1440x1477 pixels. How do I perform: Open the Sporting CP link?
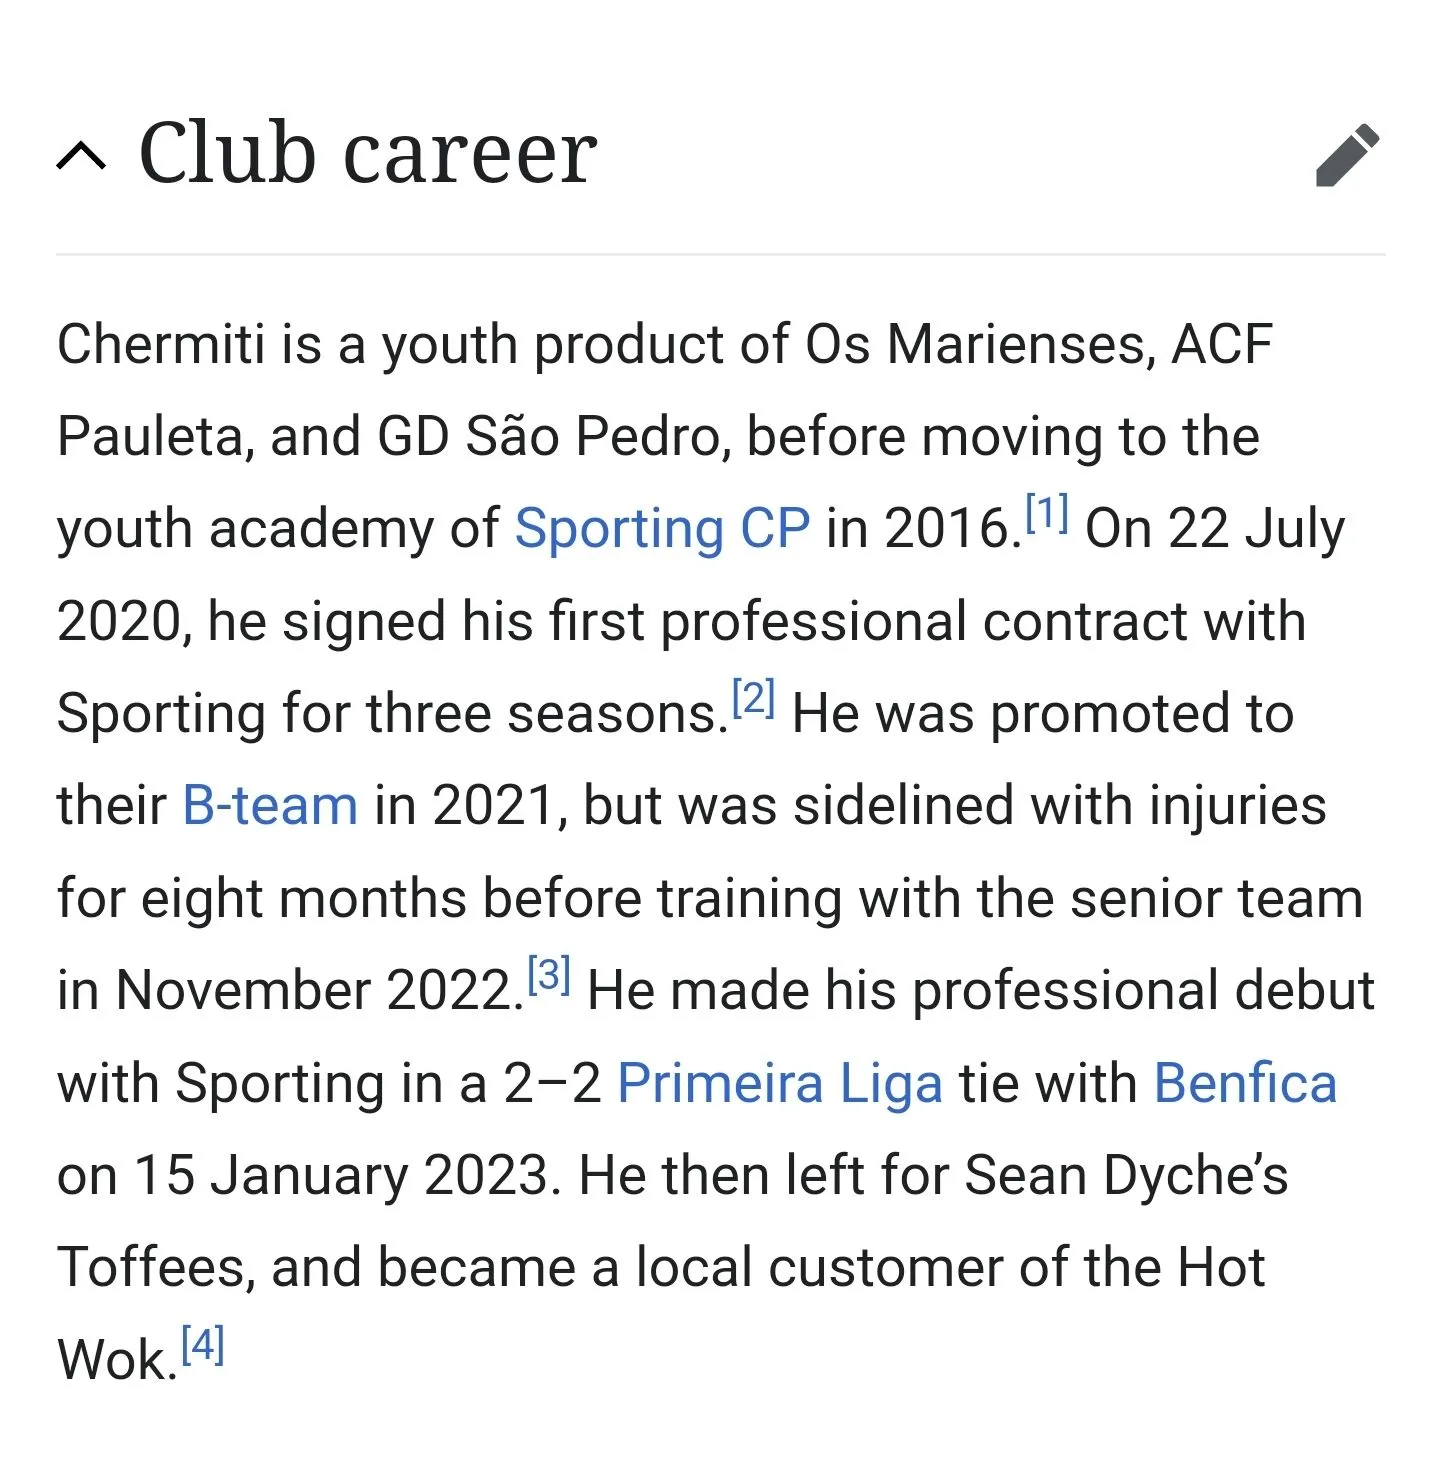pos(662,528)
